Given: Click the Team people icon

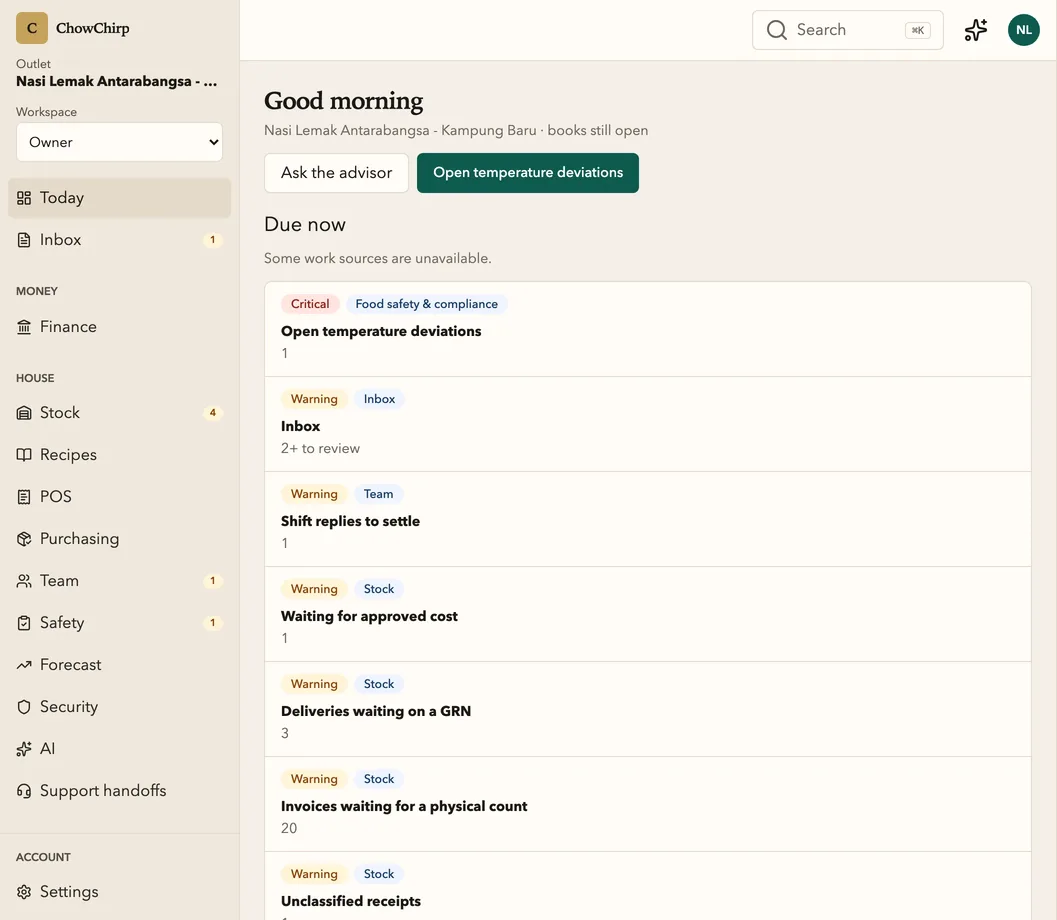Looking at the screenshot, I should tap(24, 581).
